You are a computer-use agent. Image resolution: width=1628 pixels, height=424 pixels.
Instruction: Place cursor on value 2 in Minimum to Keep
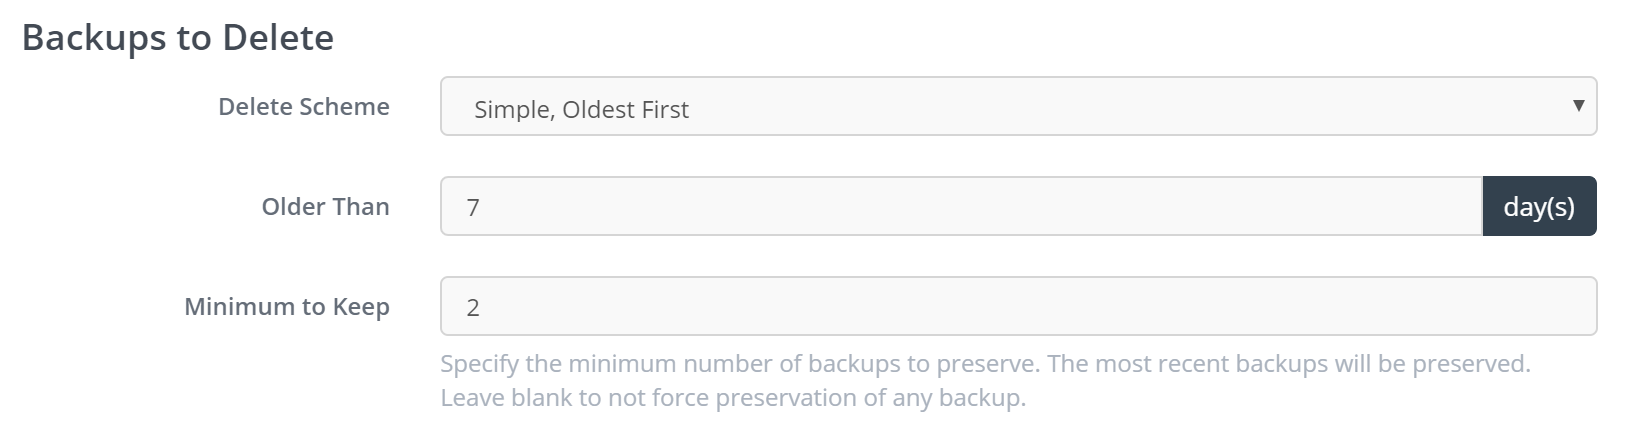coord(473,307)
